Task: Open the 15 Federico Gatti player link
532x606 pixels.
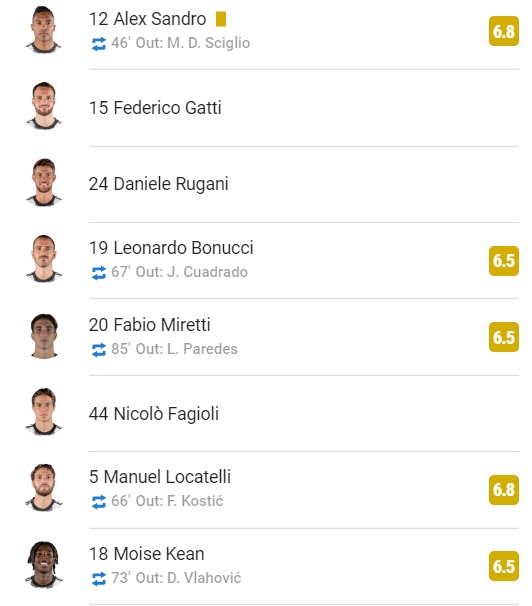Action: (x=155, y=107)
